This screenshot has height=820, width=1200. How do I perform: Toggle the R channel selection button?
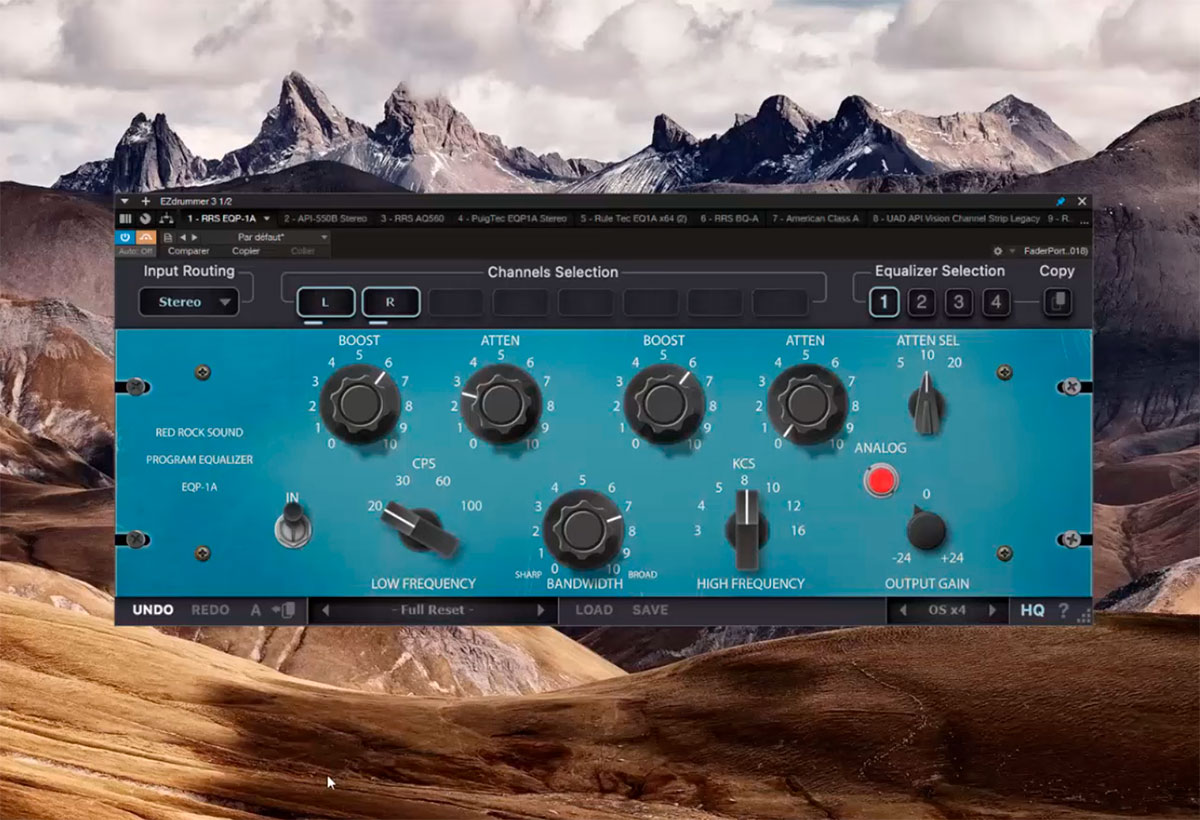tap(390, 302)
